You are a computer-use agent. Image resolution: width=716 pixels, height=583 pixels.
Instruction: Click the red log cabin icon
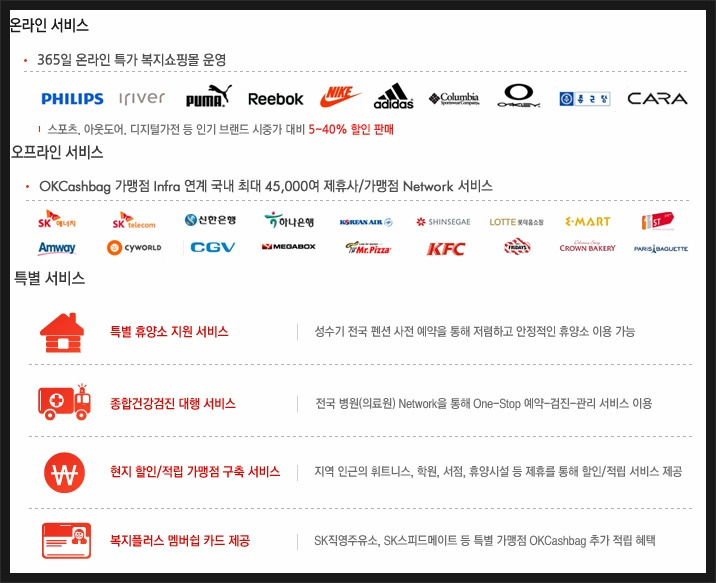[x=62, y=332]
